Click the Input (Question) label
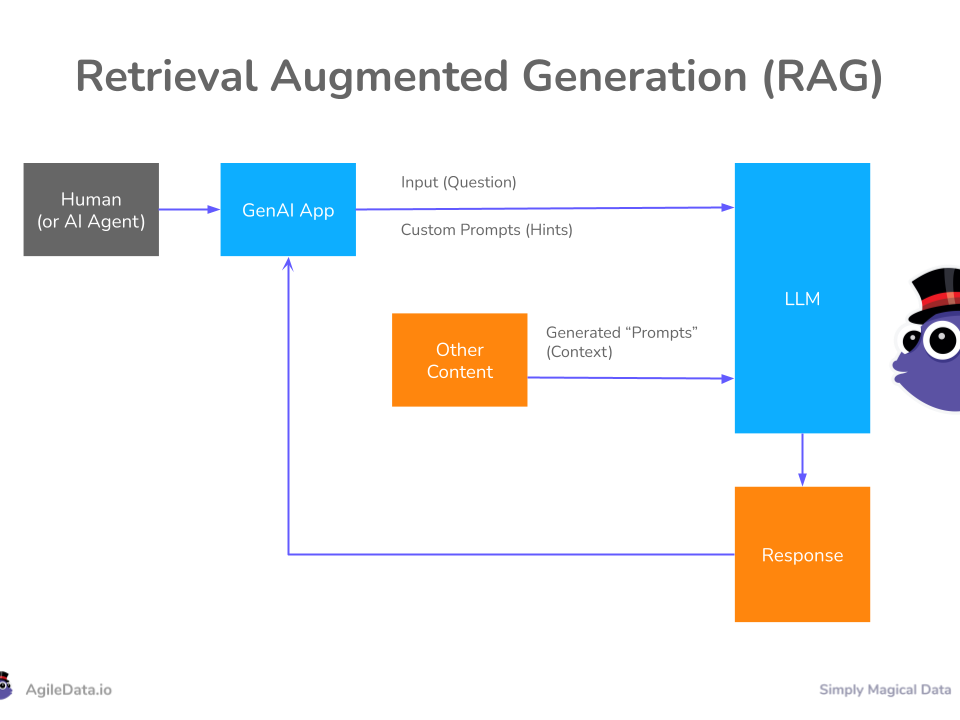 pyautogui.click(x=459, y=182)
